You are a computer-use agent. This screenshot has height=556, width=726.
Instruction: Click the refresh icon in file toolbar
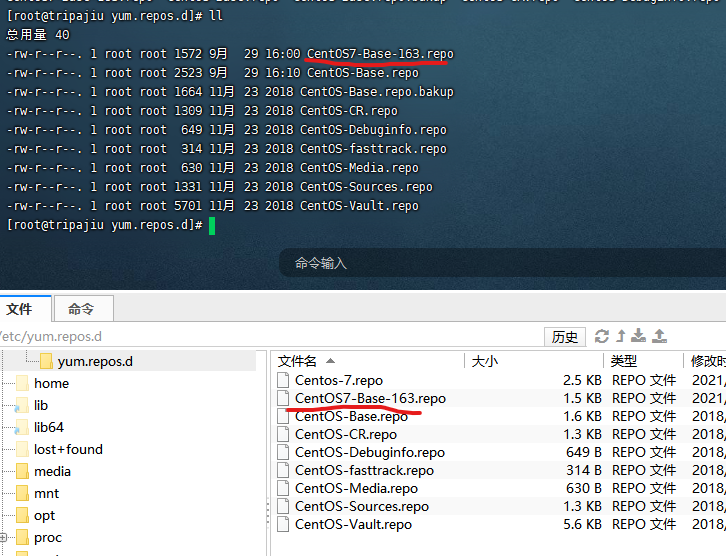601,336
